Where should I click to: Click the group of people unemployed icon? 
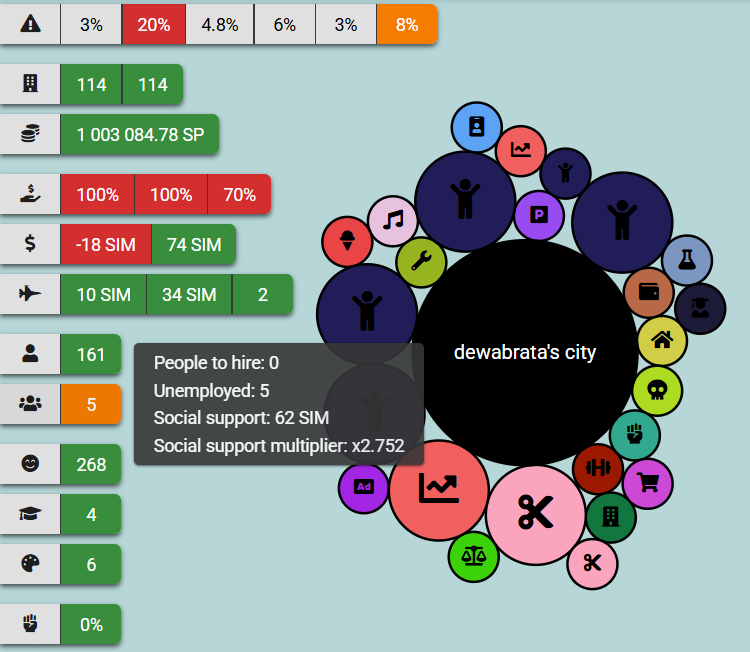click(x=30, y=403)
